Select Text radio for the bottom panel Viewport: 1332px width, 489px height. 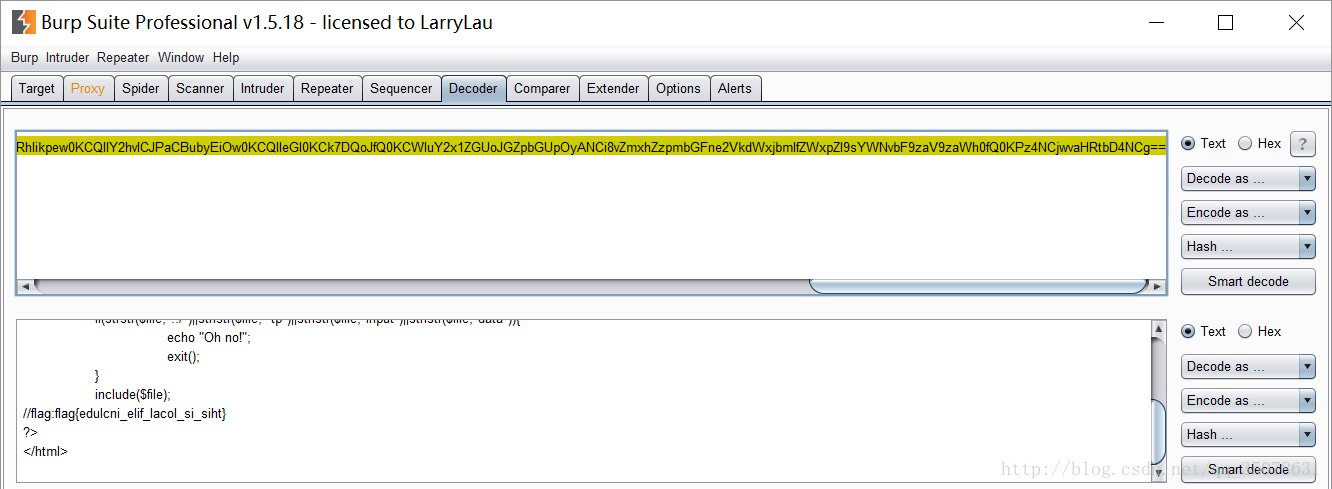point(1203,331)
